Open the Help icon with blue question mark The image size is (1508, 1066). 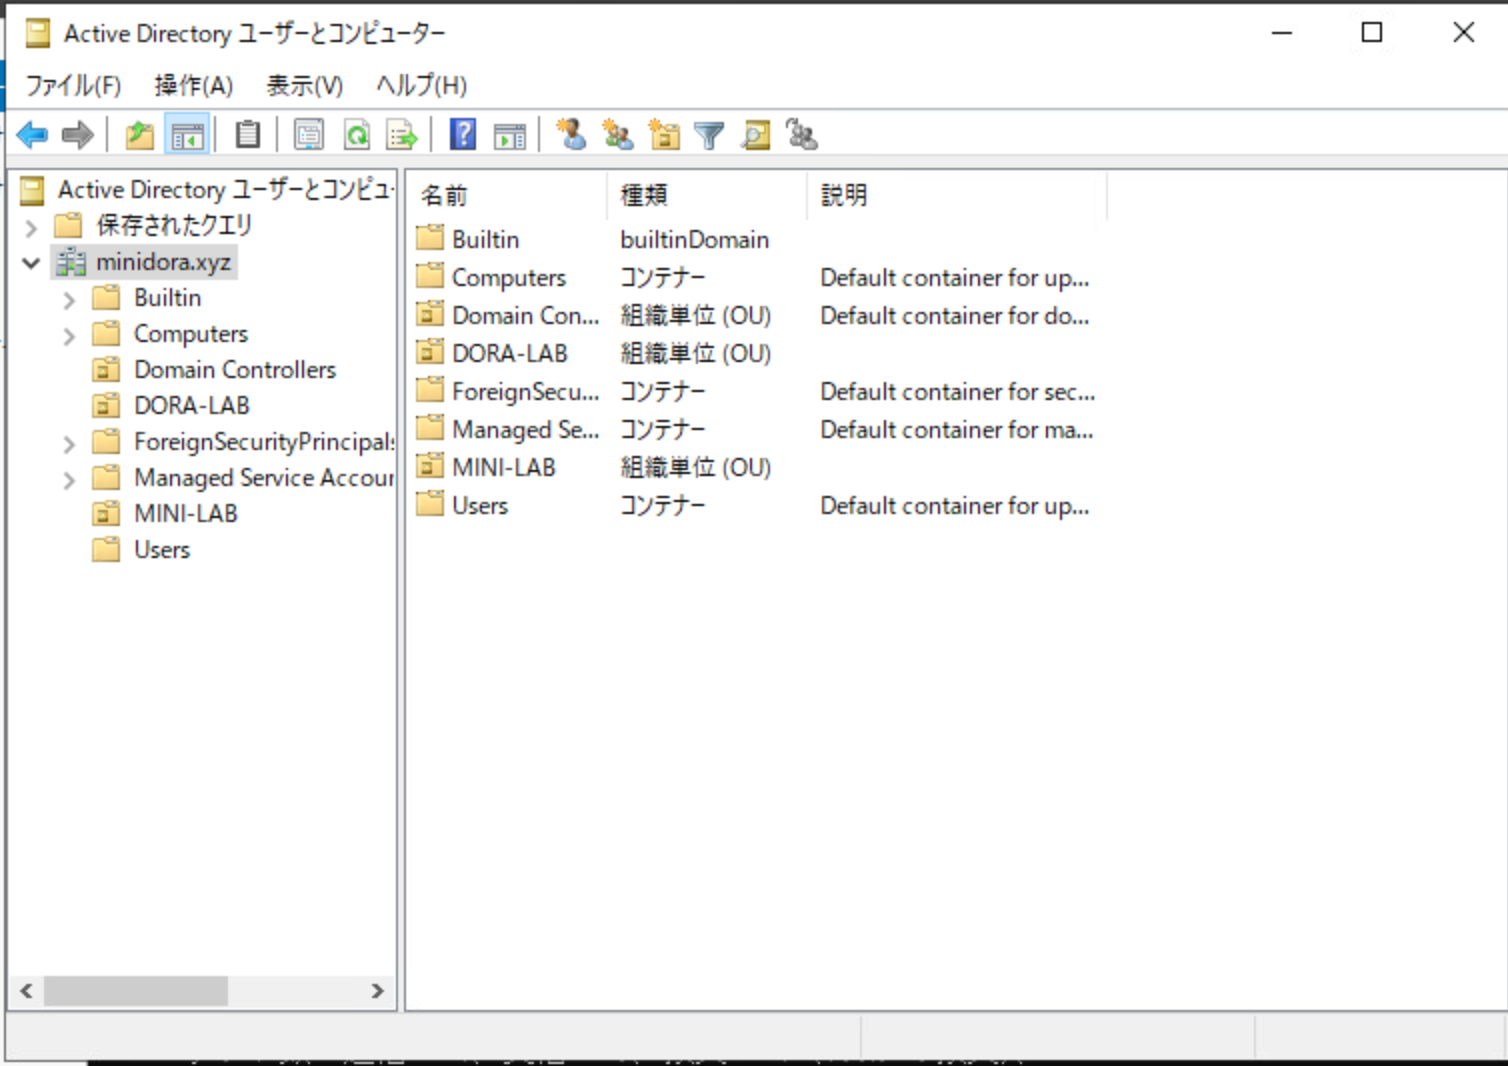[462, 134]
